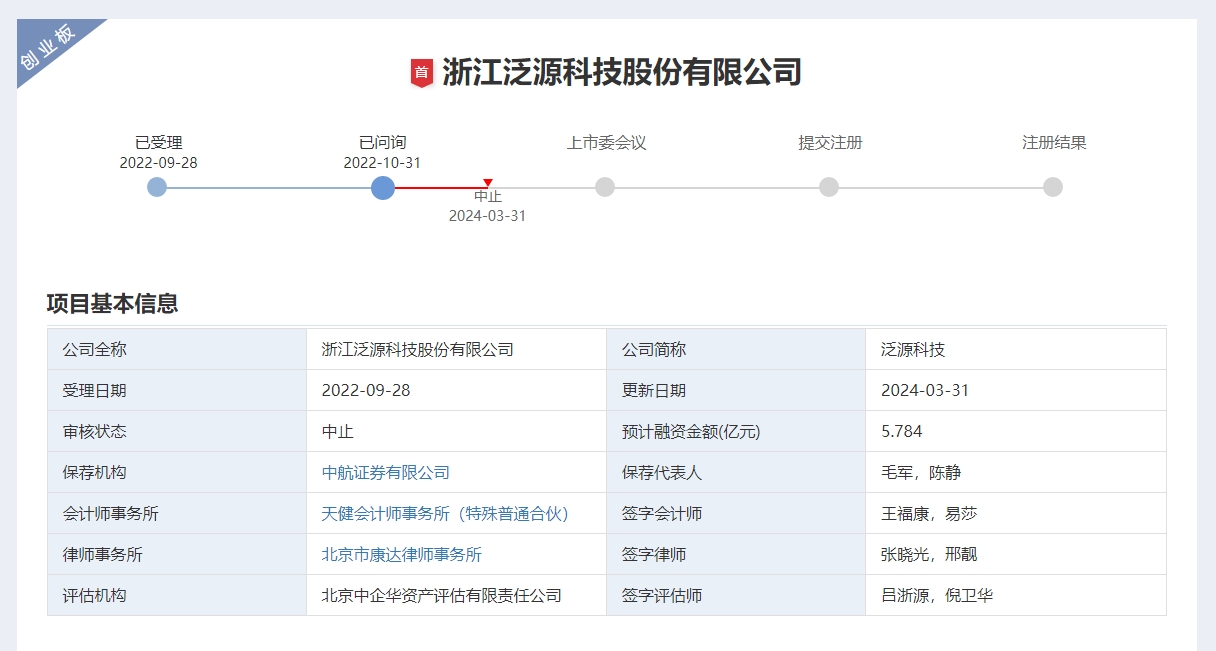Select the 提交注册 timeline node

829,187
